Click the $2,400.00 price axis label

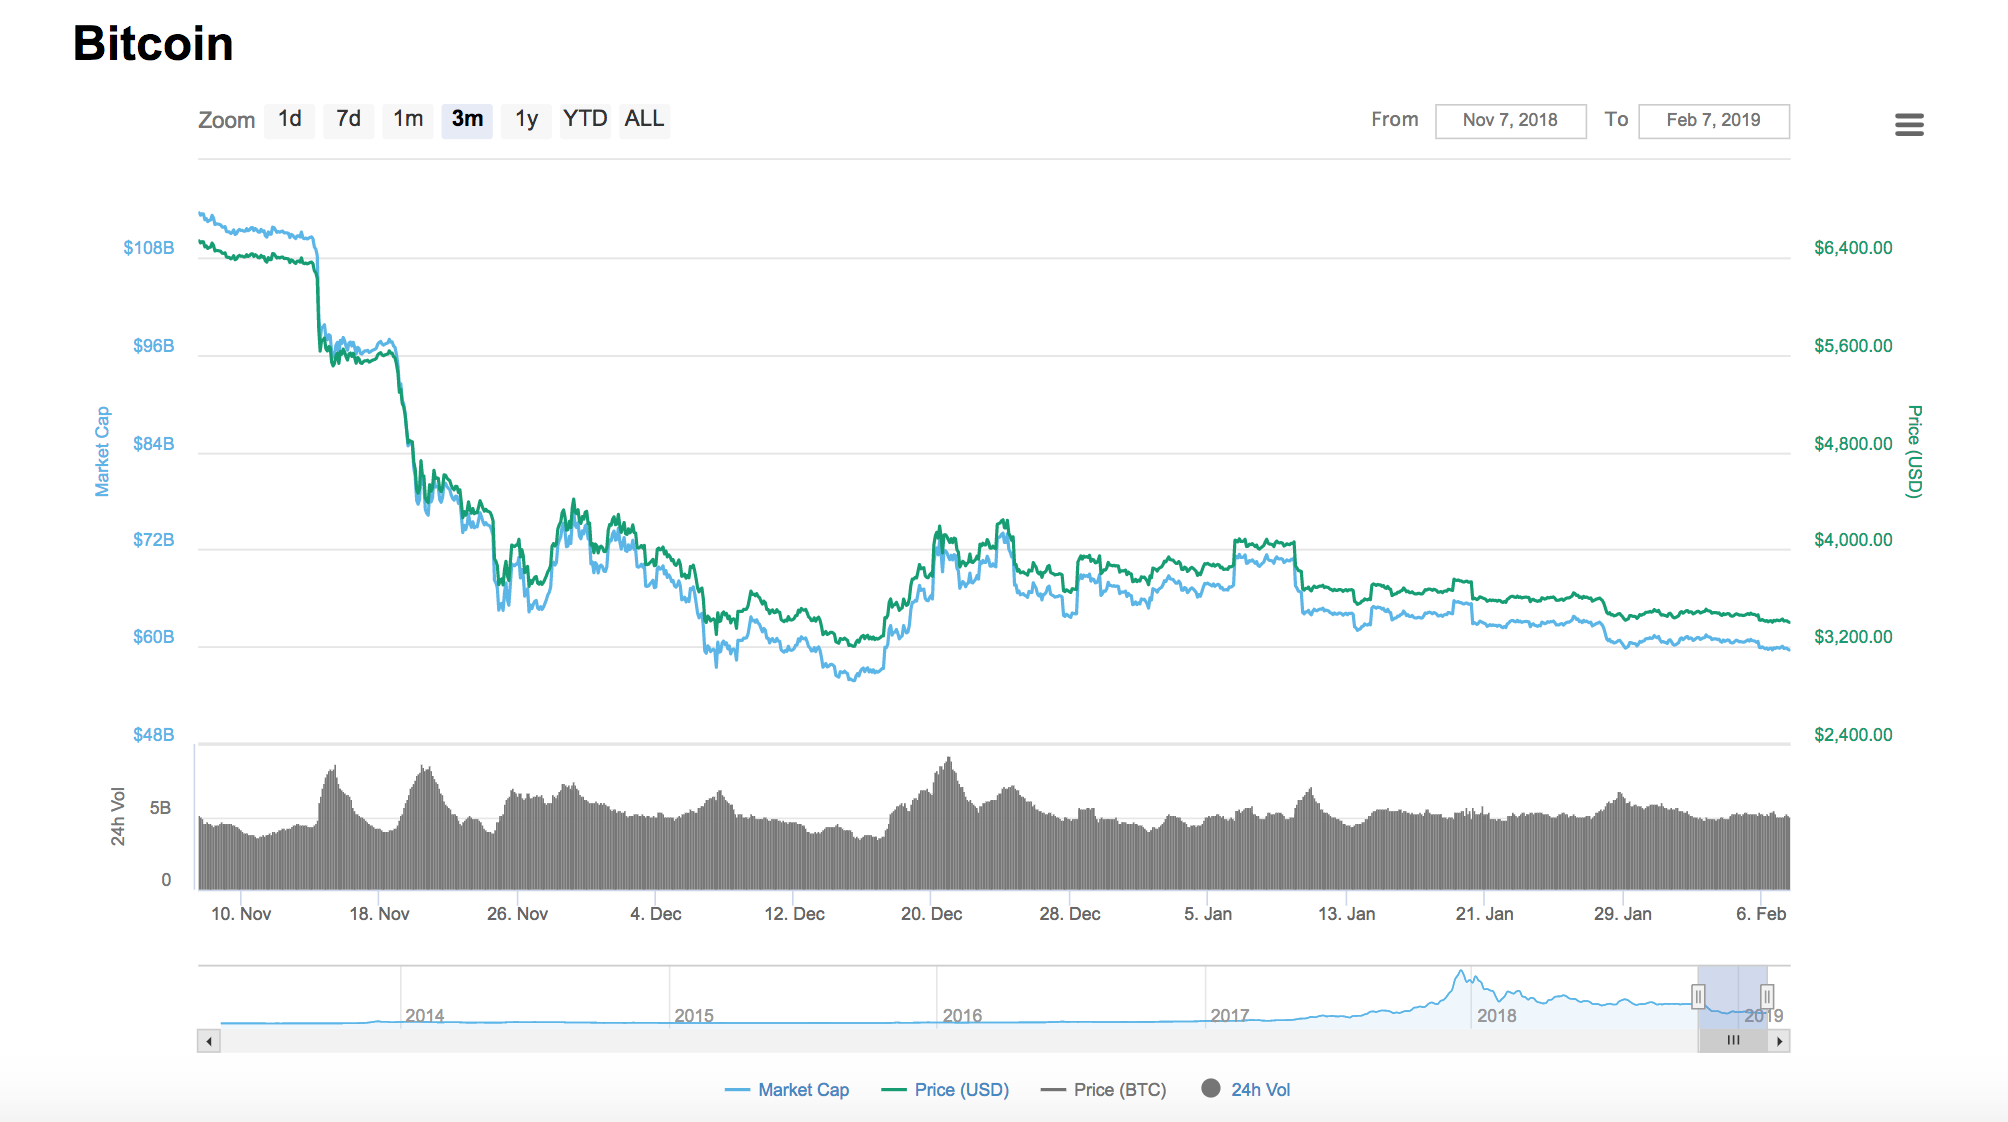1853,735
